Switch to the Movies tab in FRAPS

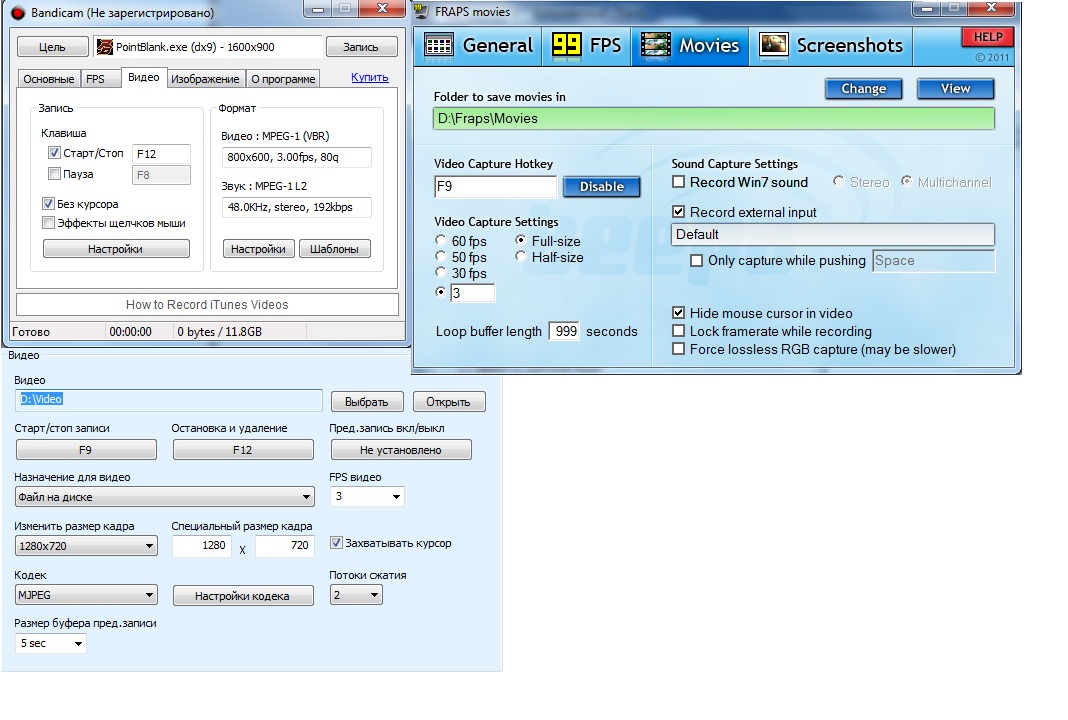(x=690, y=46)
